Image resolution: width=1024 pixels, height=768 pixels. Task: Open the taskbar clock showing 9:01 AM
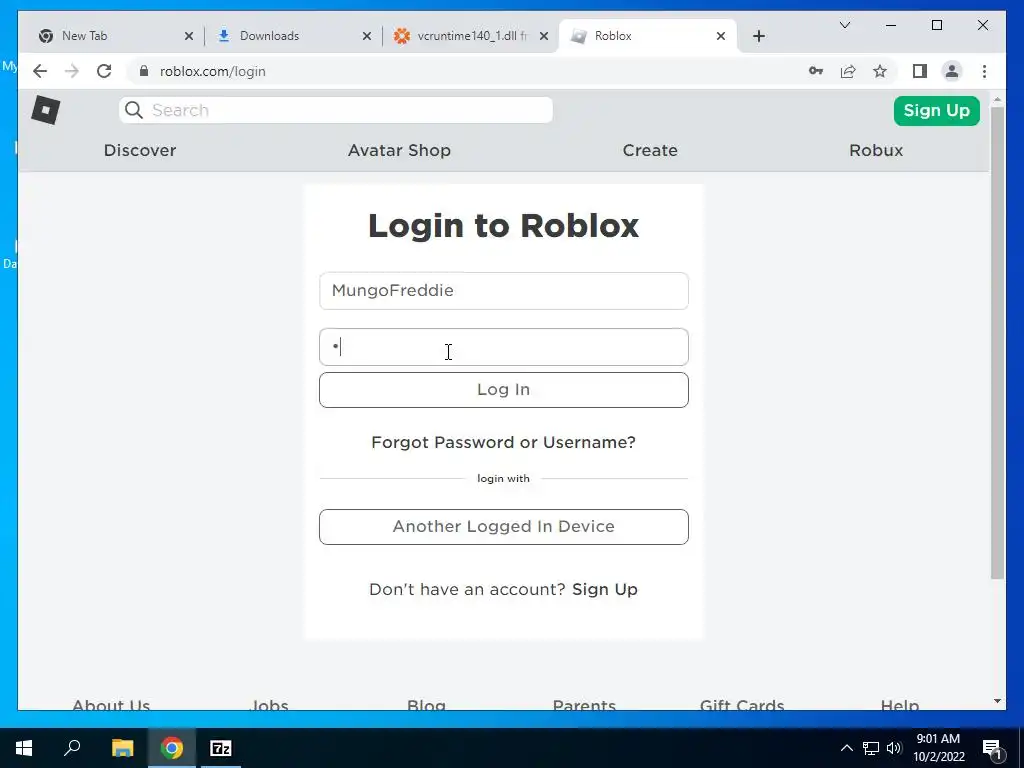938,748
